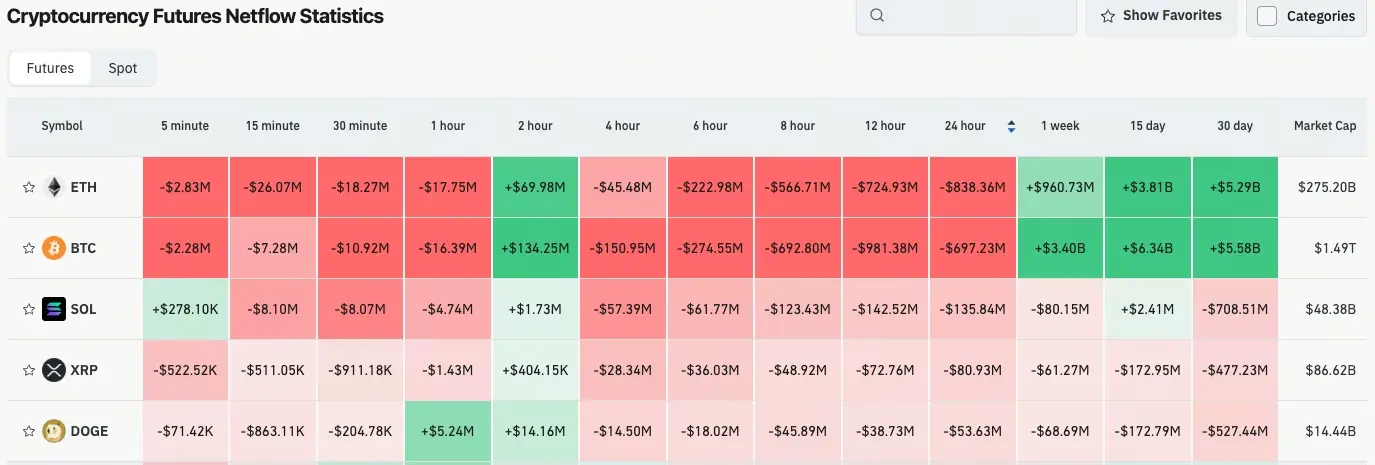Click the Dogecoin logo icon
The width and height of the screenshot is (1375, 465).
click(53, 431)
